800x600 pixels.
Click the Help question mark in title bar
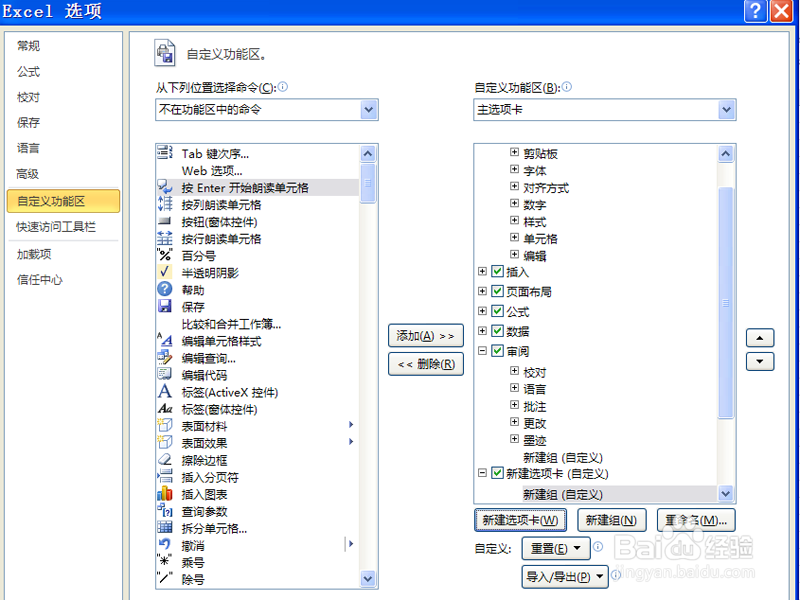click(756, 11)
